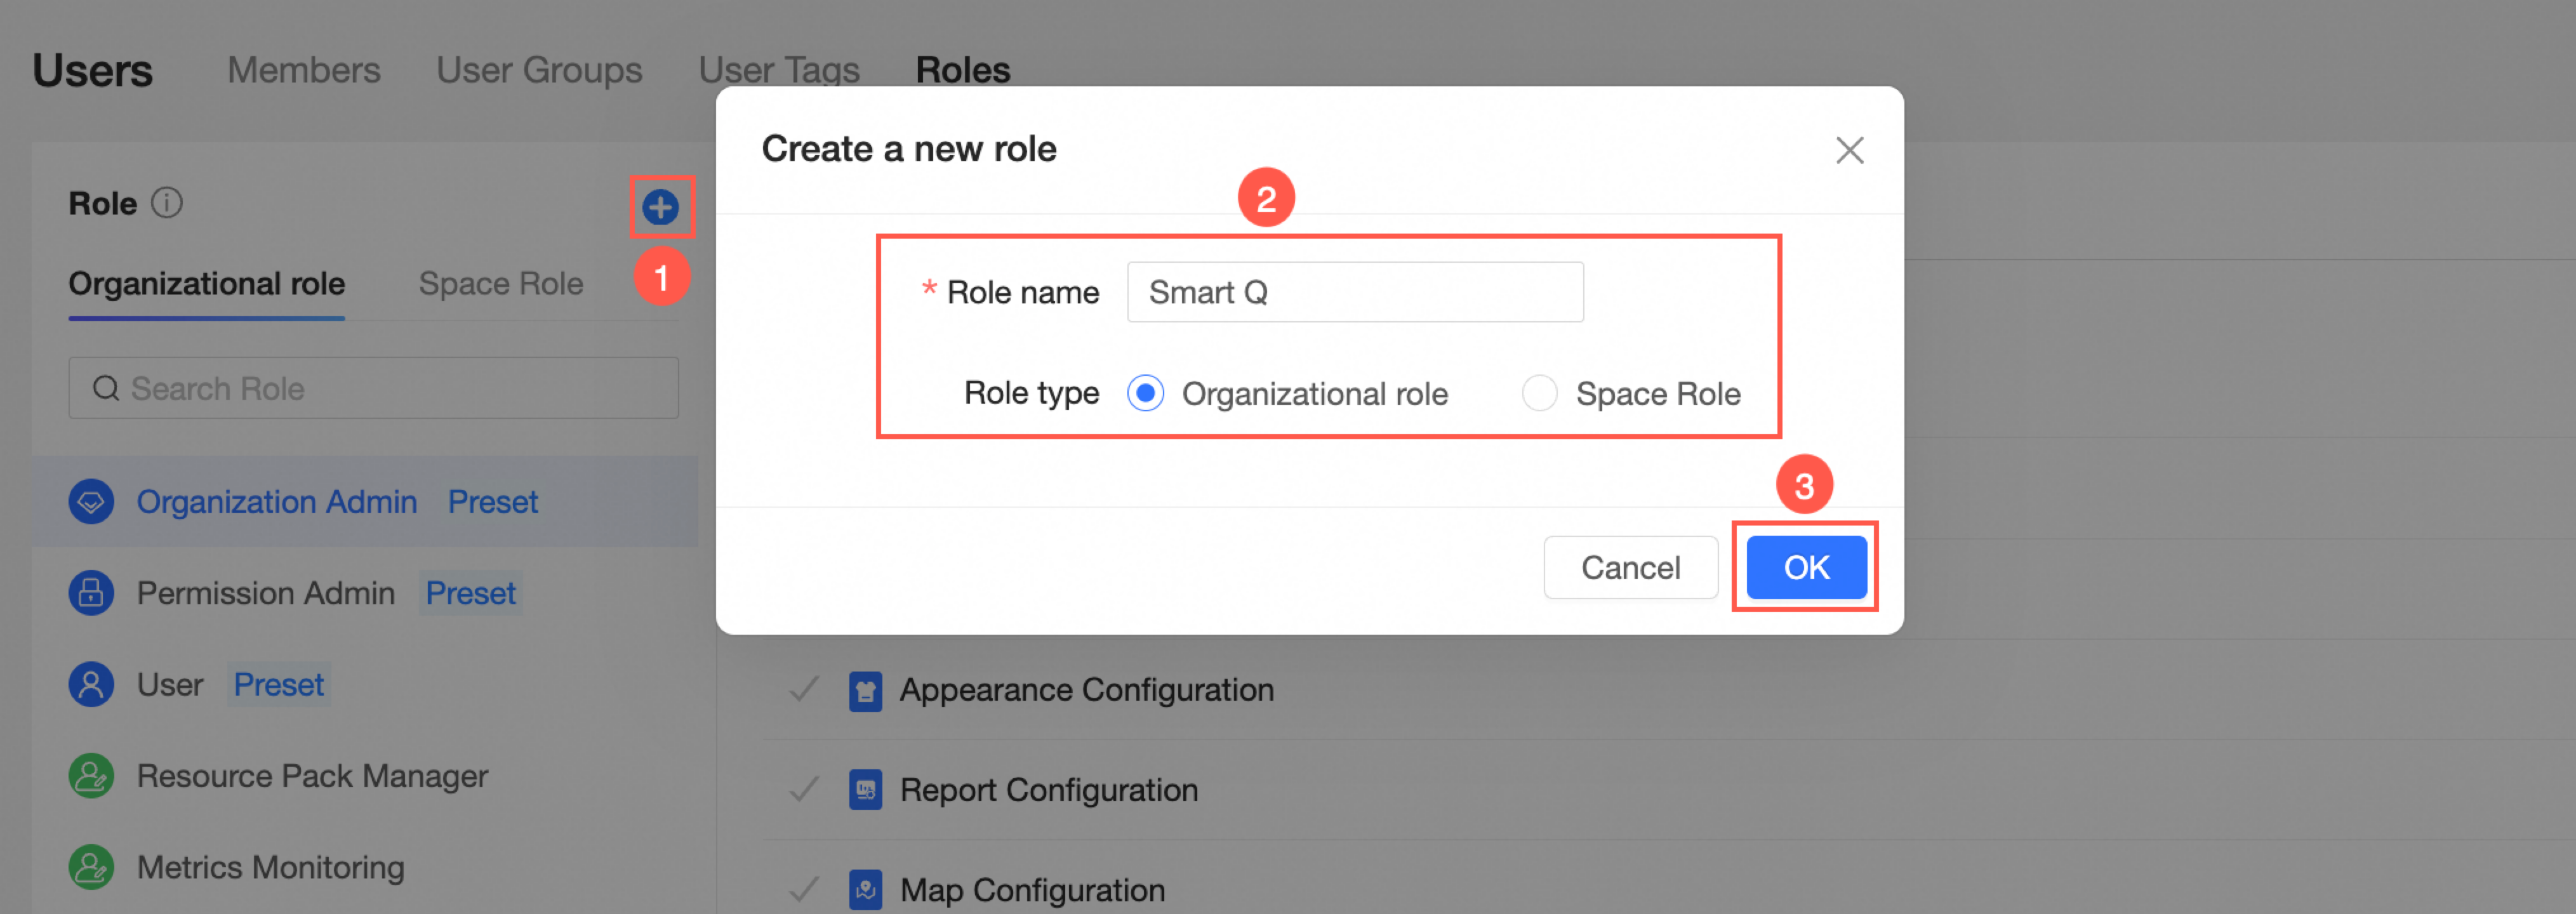Click the blue plus add role icon
The width and height of the screenshot is (2576, 914).
[x=660, y=207]
